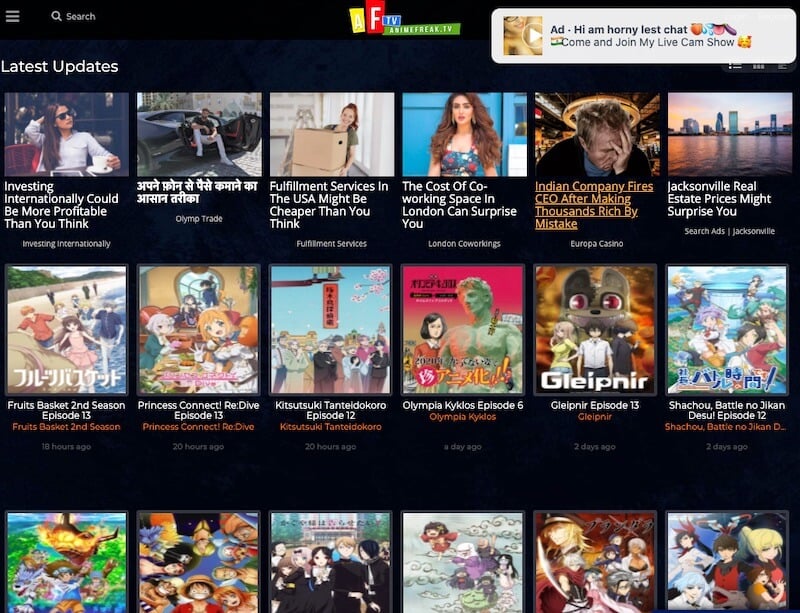Open the Gleipnir poster image
The width and height of the screenshot is (800, 613).
point(595,330)
